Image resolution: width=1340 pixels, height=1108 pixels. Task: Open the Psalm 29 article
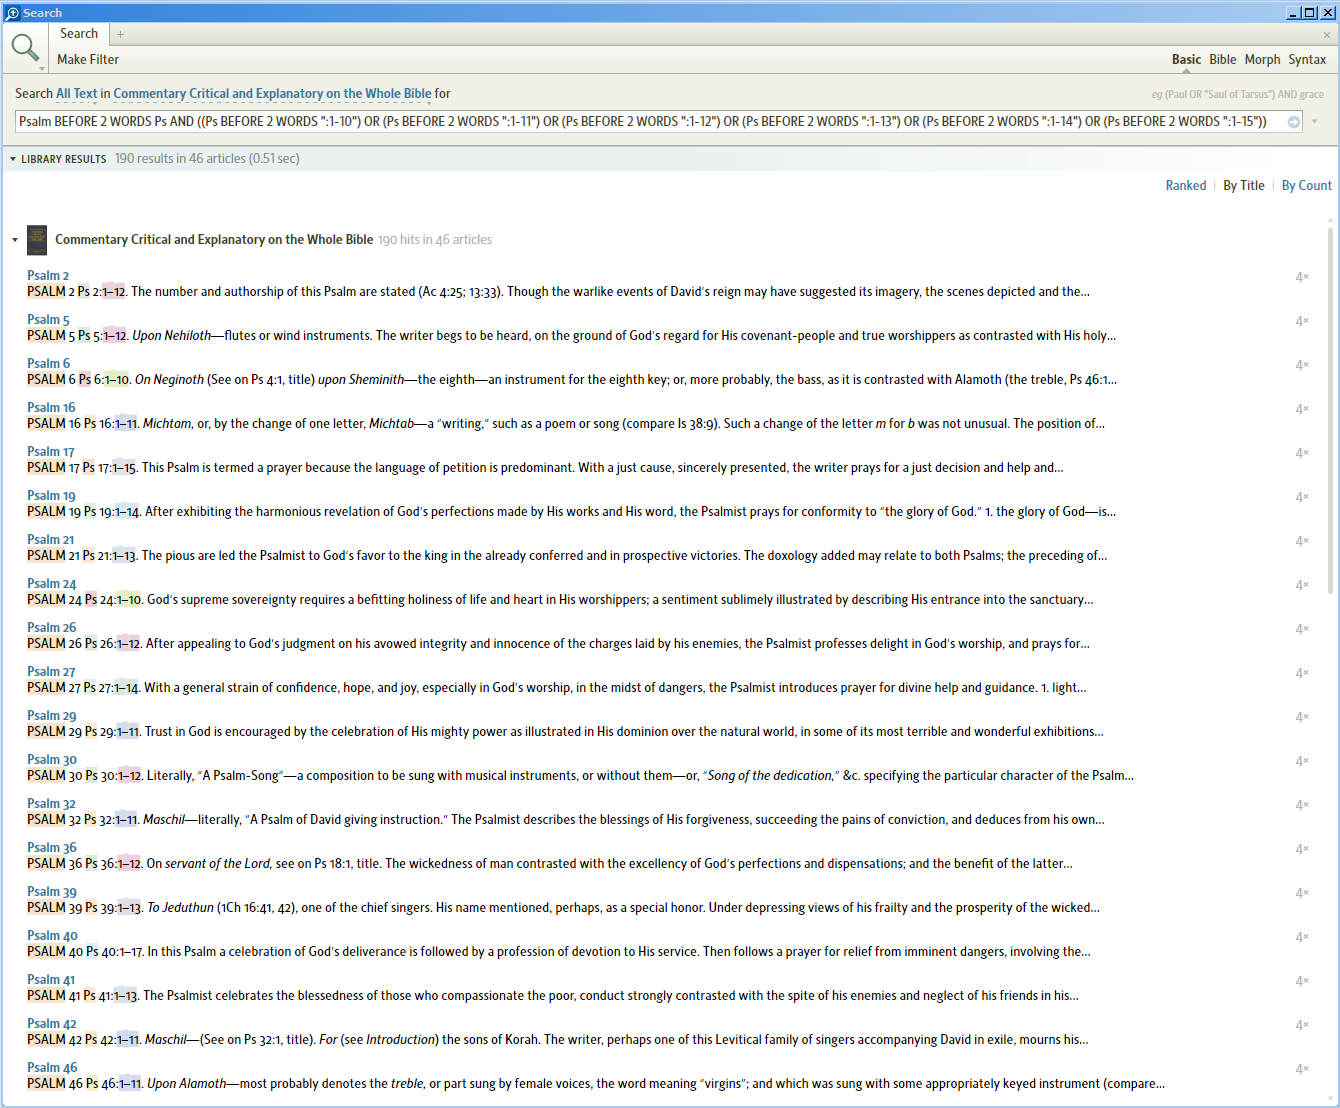[x=52, y=715]
